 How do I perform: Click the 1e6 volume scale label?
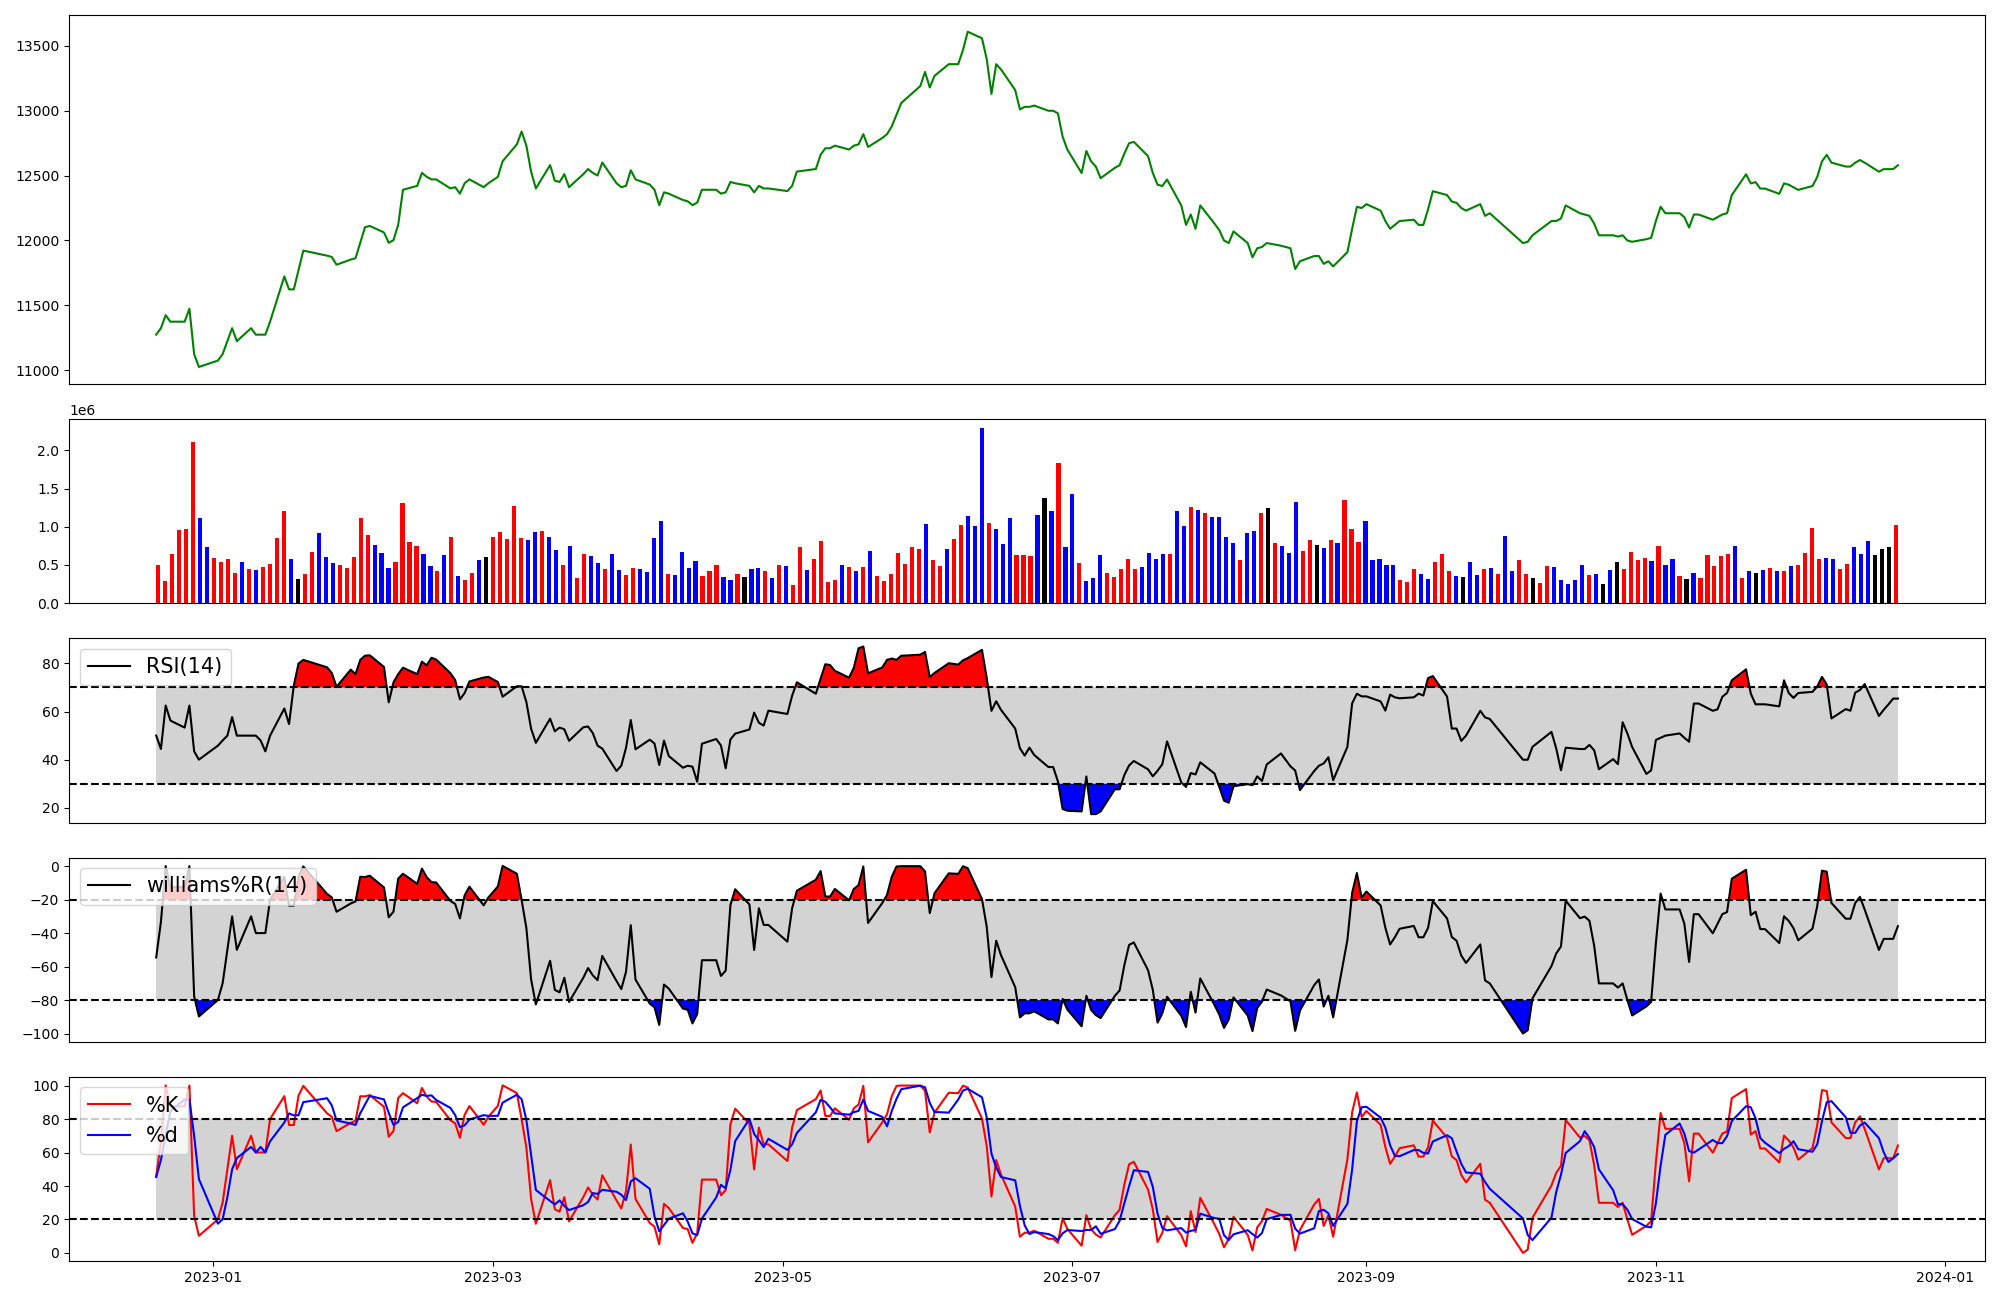[82, 410]
